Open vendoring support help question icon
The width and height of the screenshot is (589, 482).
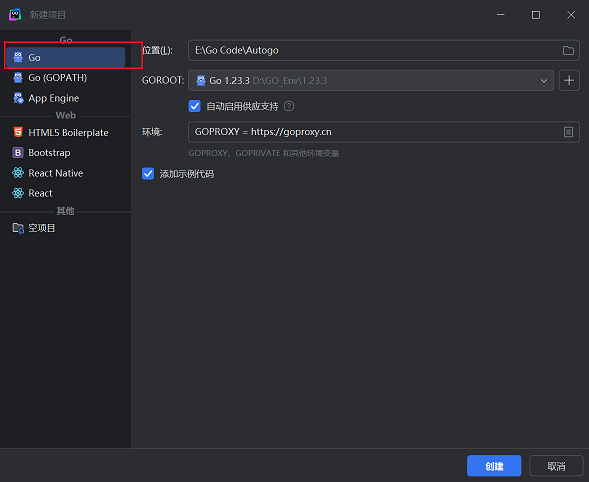289,106
